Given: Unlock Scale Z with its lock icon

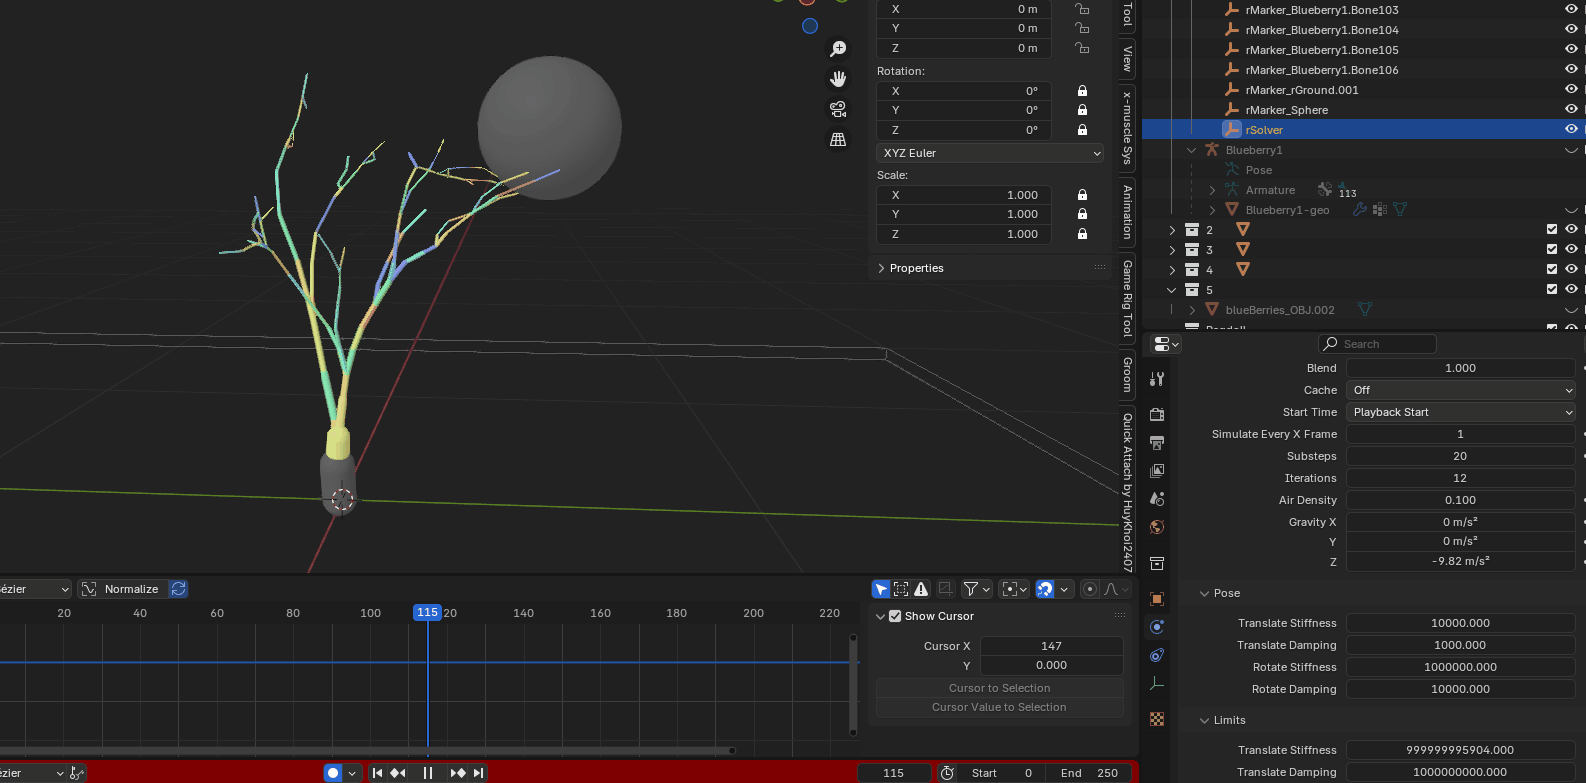Looking at the screenshot, I should [1082, 234].
